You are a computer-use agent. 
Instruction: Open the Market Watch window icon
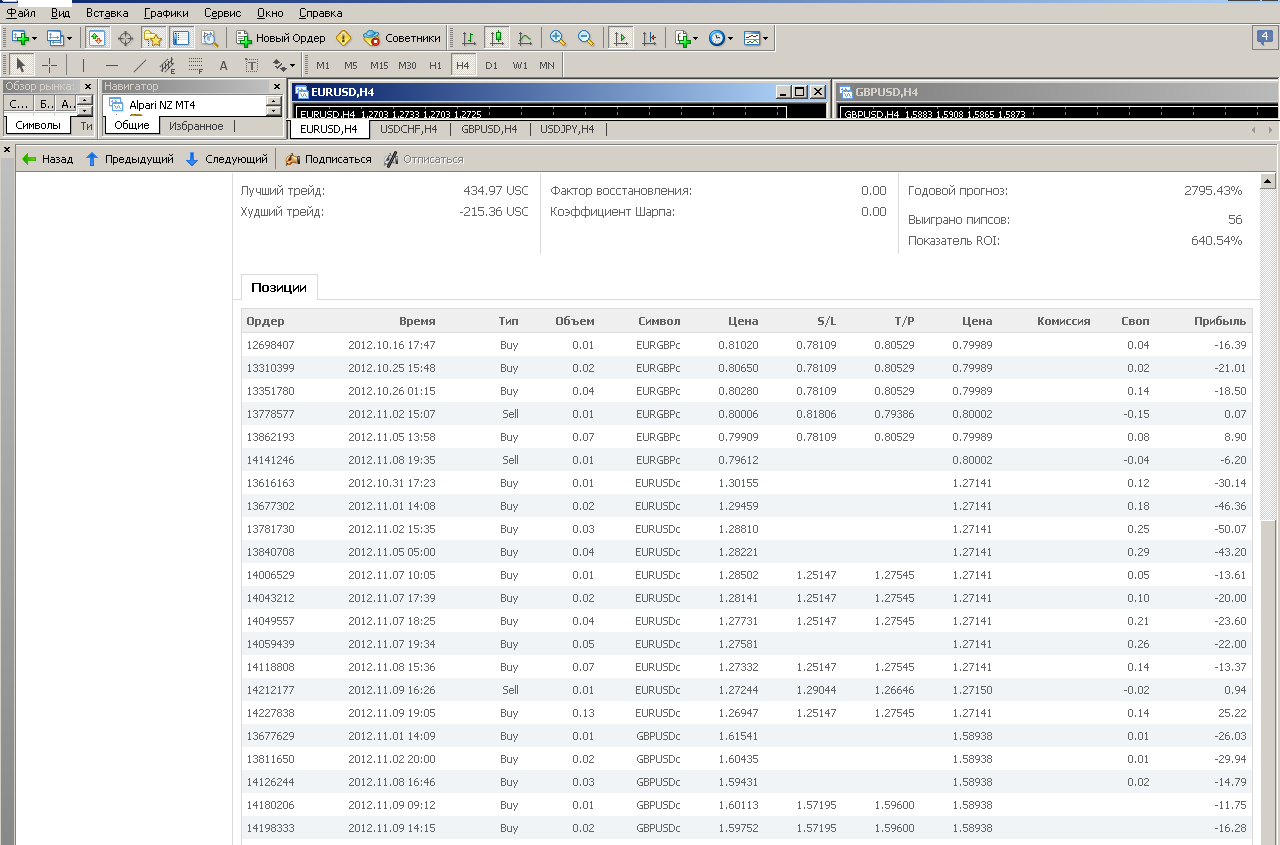(97, 38)
